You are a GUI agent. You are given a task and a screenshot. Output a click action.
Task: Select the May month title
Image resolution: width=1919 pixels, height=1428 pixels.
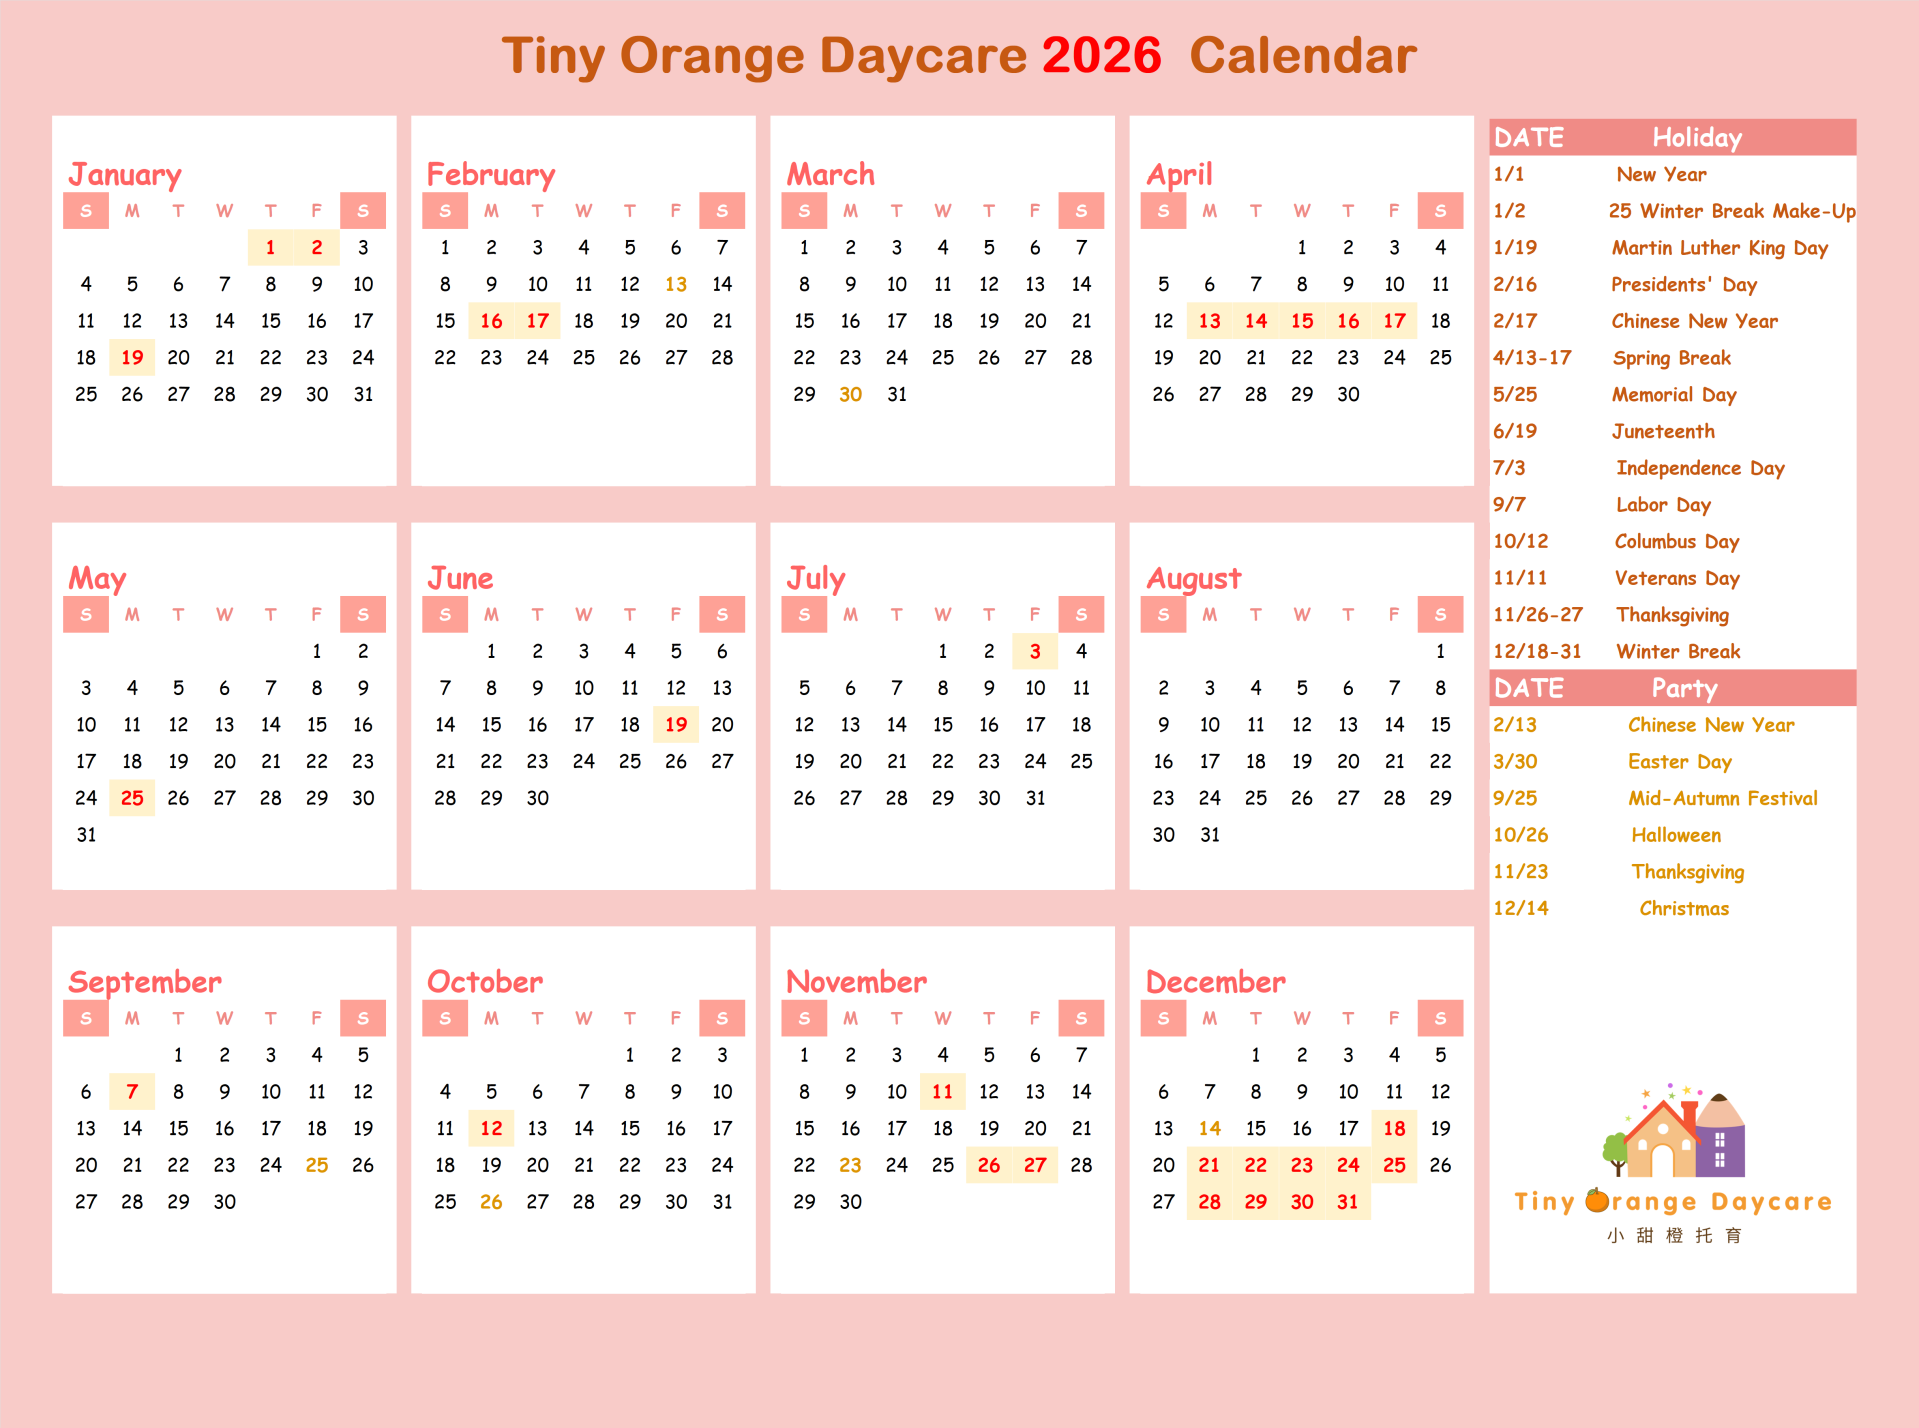[x=97, y=578]
